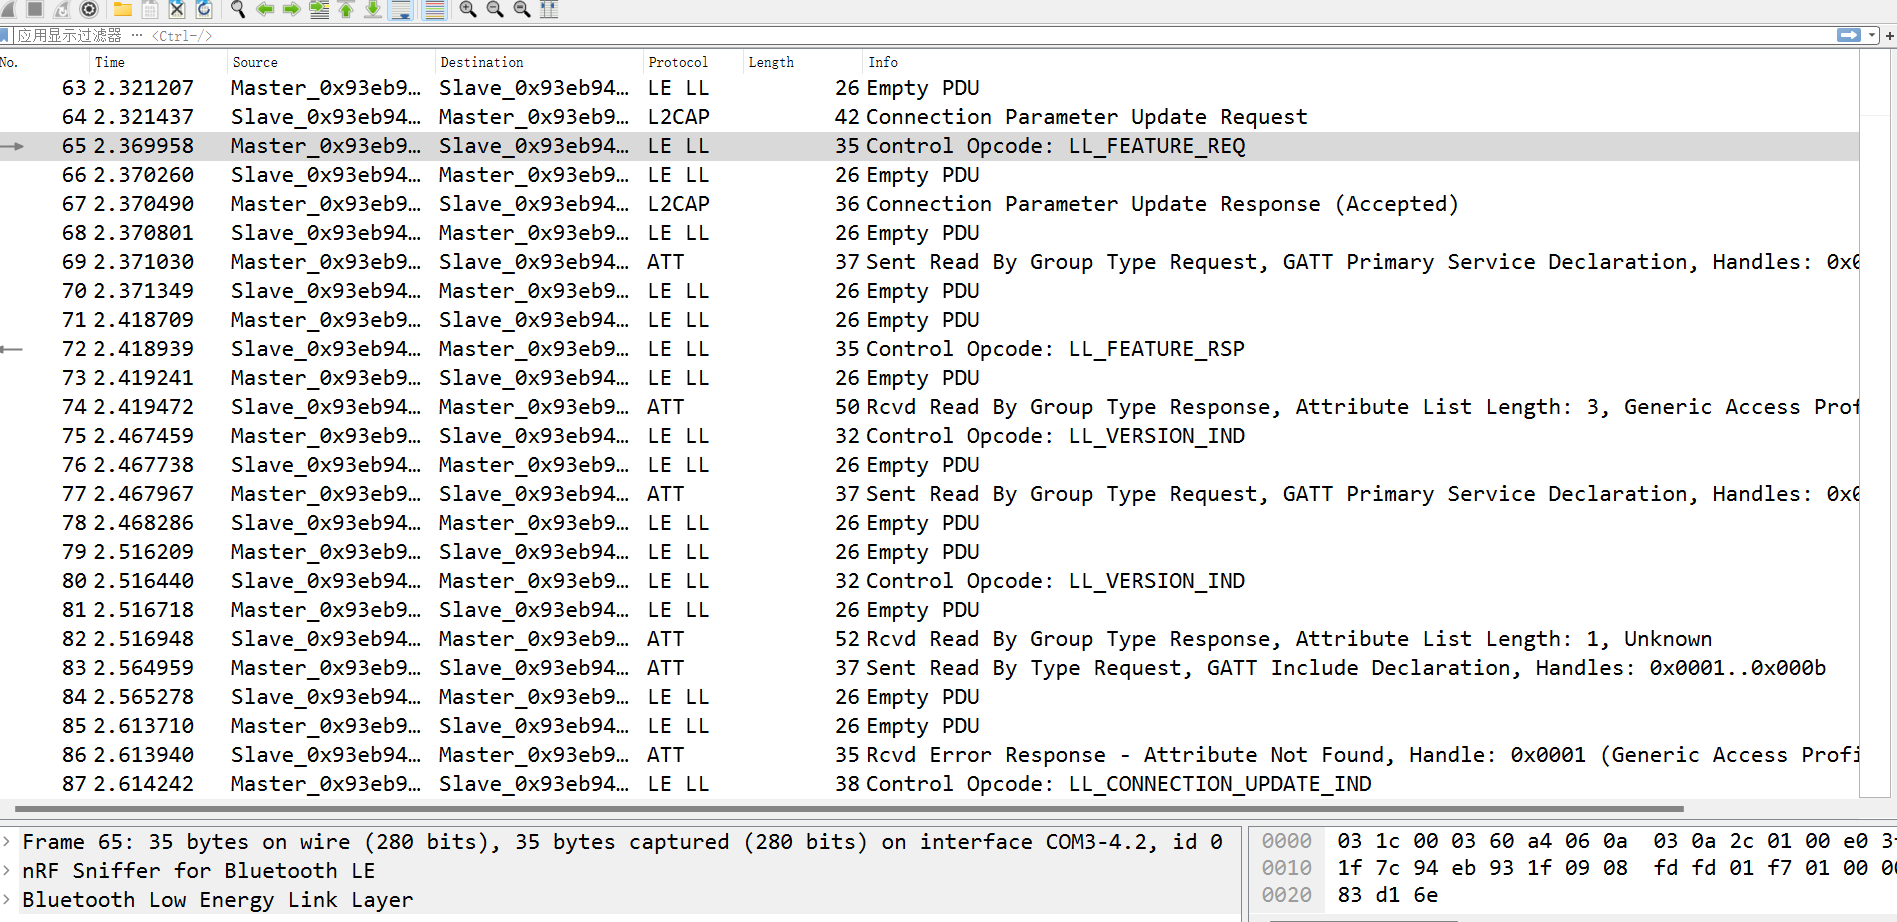Image resolution: width=1897 pixels, height=922 pixels.
Task: Restart the current capture
Action: pyautogui.click(x=62, y=9)
